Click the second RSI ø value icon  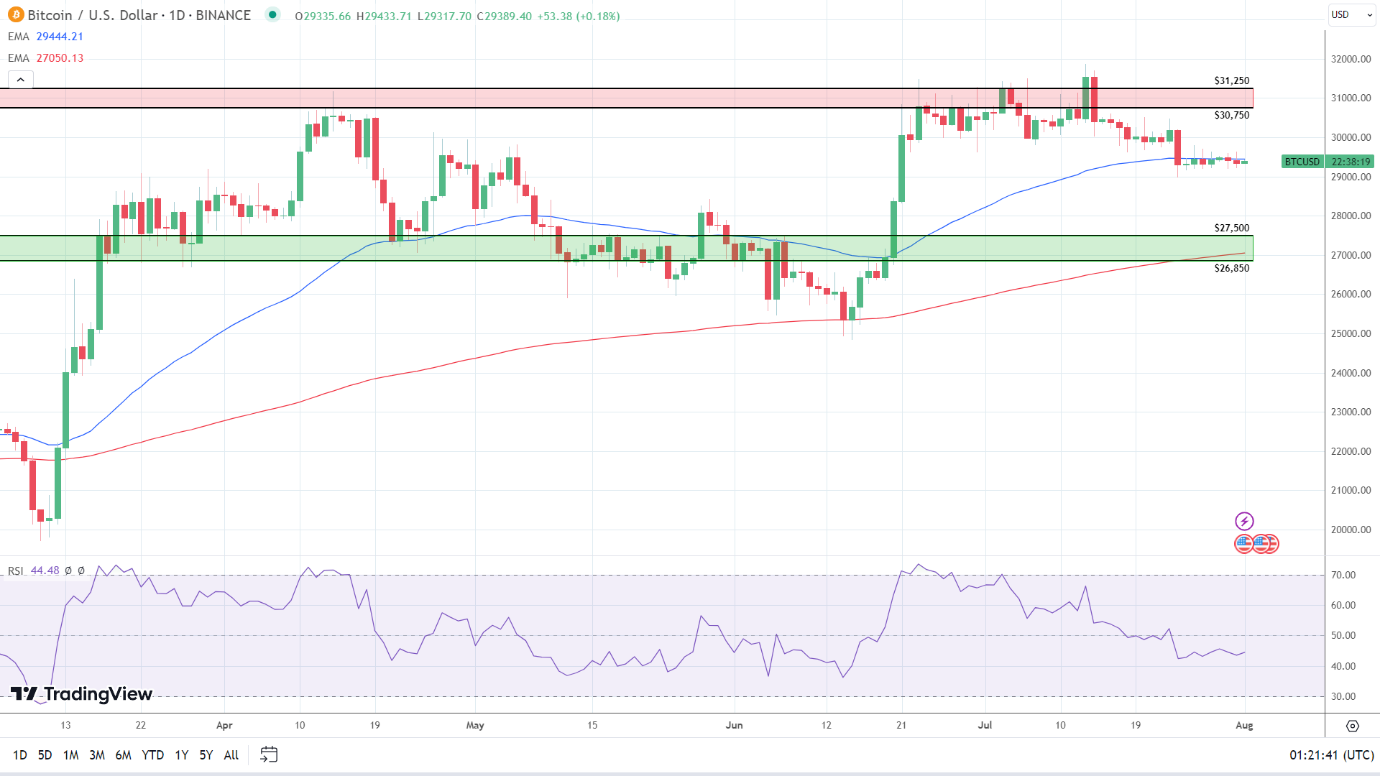pos(81,571)
